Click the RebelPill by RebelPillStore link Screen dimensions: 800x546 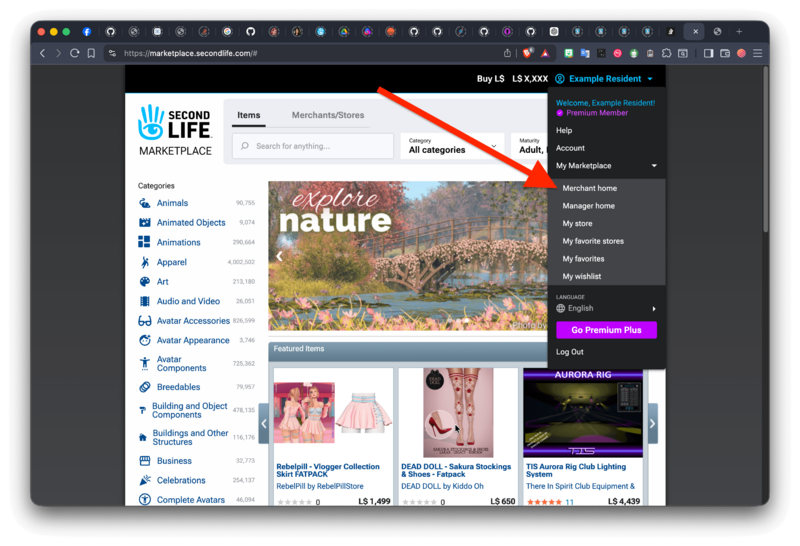point(320,486)
